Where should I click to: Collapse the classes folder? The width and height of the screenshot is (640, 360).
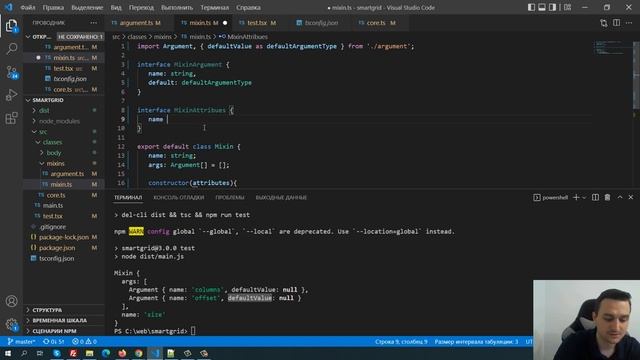[64, 142]
